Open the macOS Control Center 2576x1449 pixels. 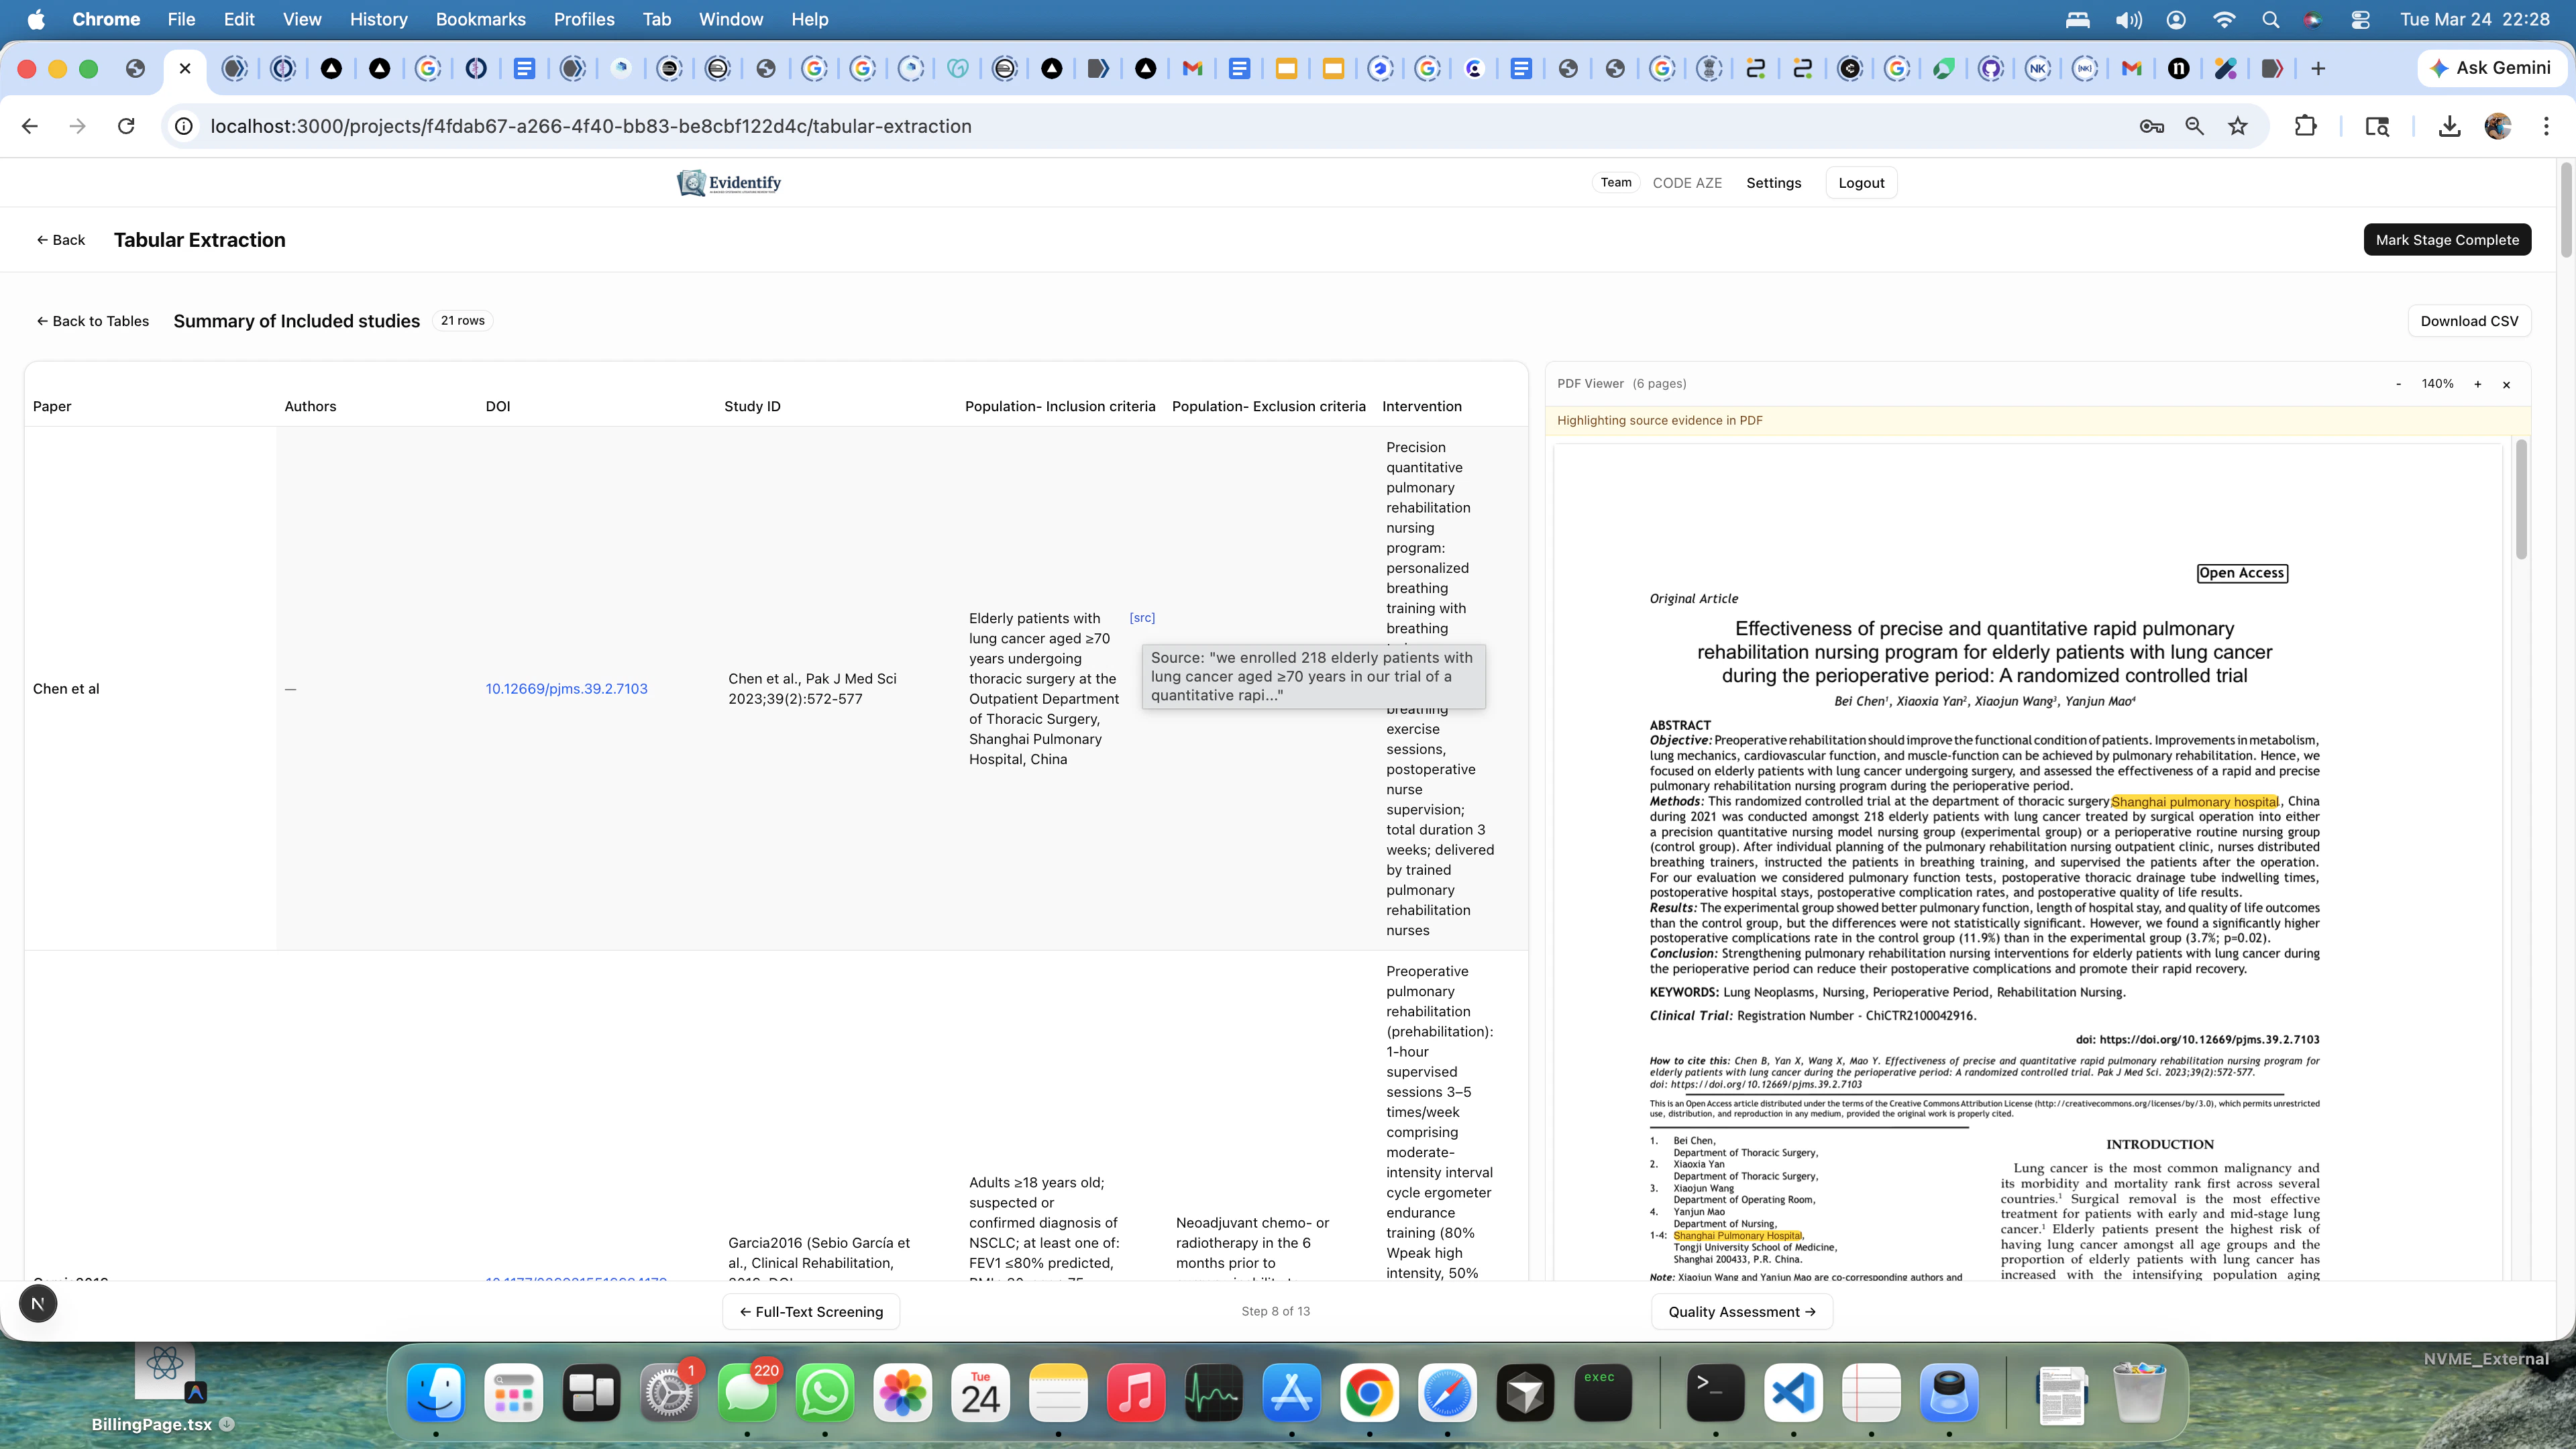[x=2360, y=19]
